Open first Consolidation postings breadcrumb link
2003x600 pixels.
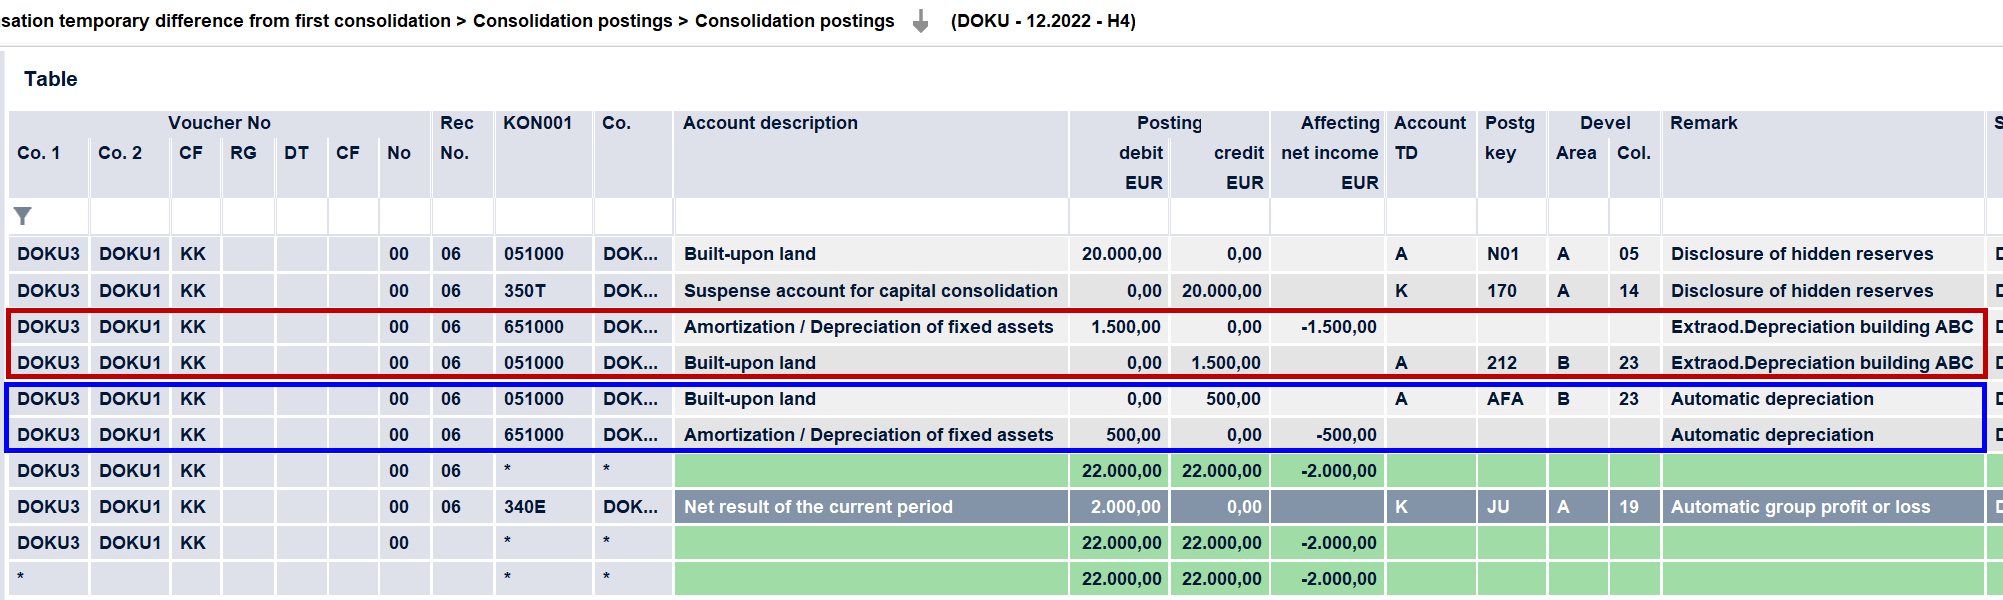pyautogui.click(x=572, y=21)
